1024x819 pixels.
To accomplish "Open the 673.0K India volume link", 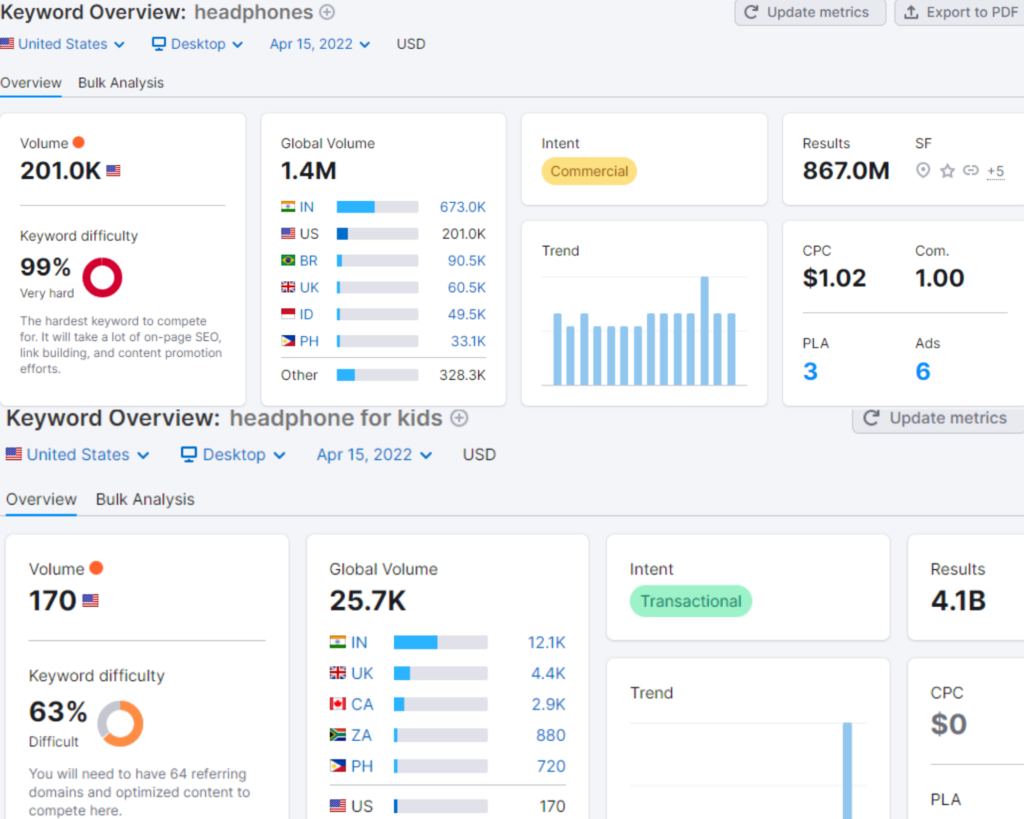I will [462, 207].
